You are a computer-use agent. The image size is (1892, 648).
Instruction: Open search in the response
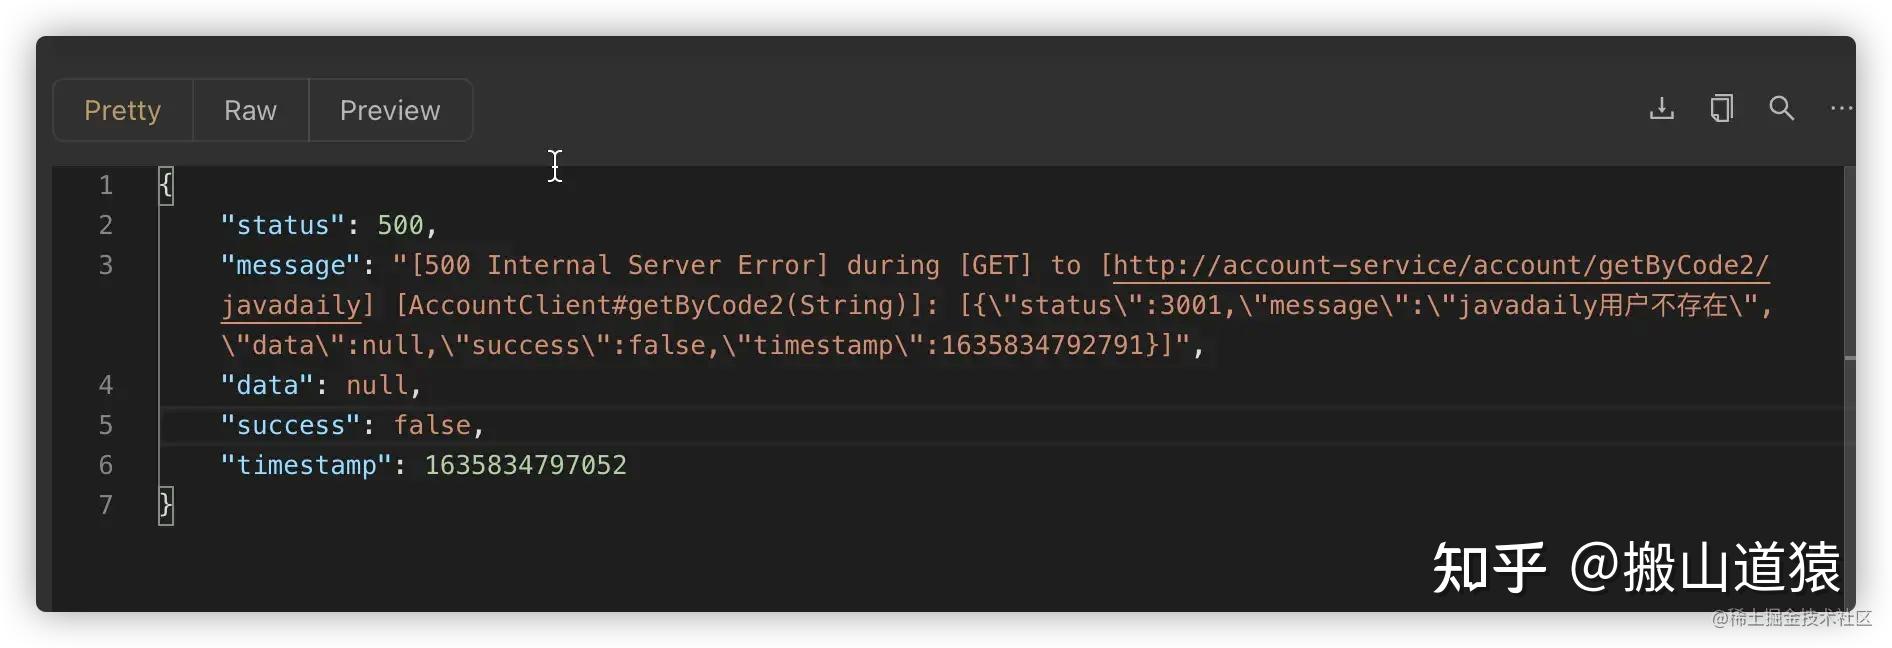(1781, 108)
